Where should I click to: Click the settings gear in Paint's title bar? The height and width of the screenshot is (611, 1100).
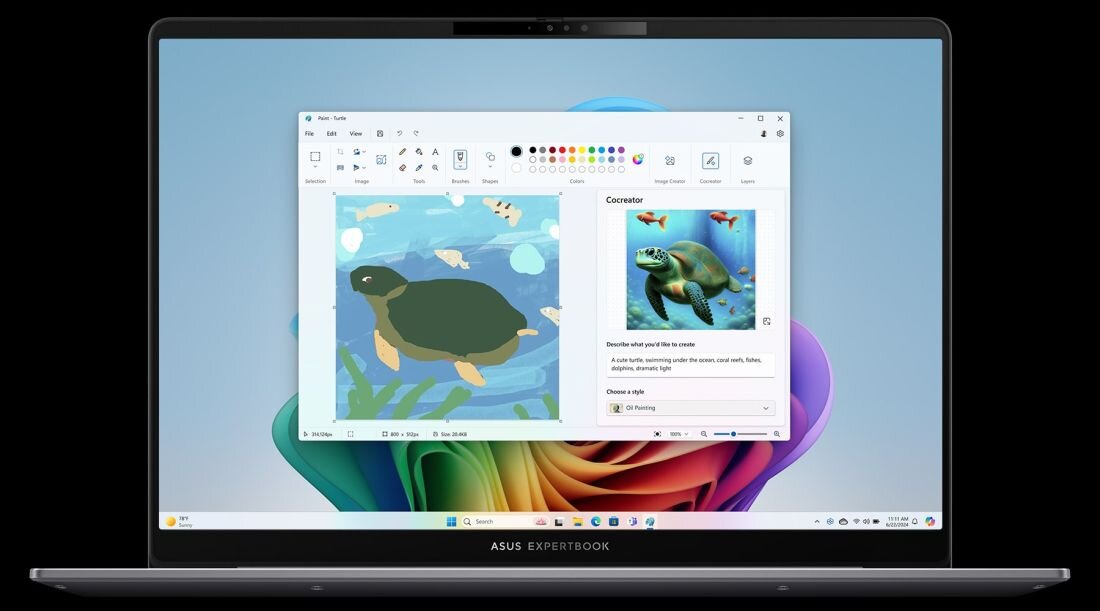pos(779,134)
